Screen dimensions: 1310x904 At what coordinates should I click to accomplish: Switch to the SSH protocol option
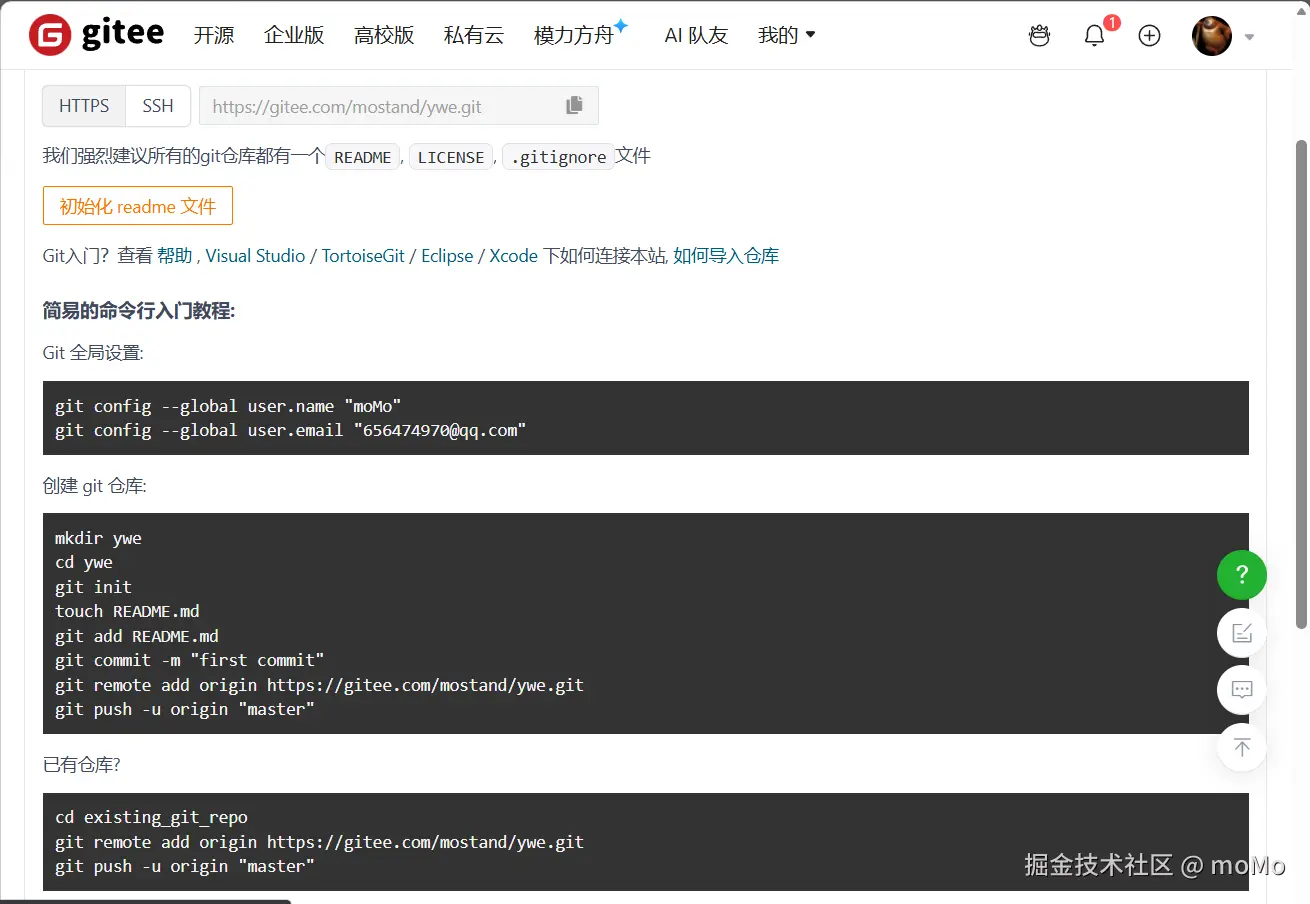point(158,106)
